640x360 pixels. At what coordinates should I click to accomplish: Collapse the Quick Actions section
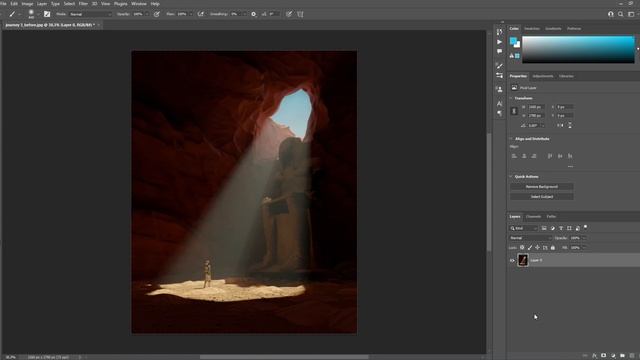point(511,177)
